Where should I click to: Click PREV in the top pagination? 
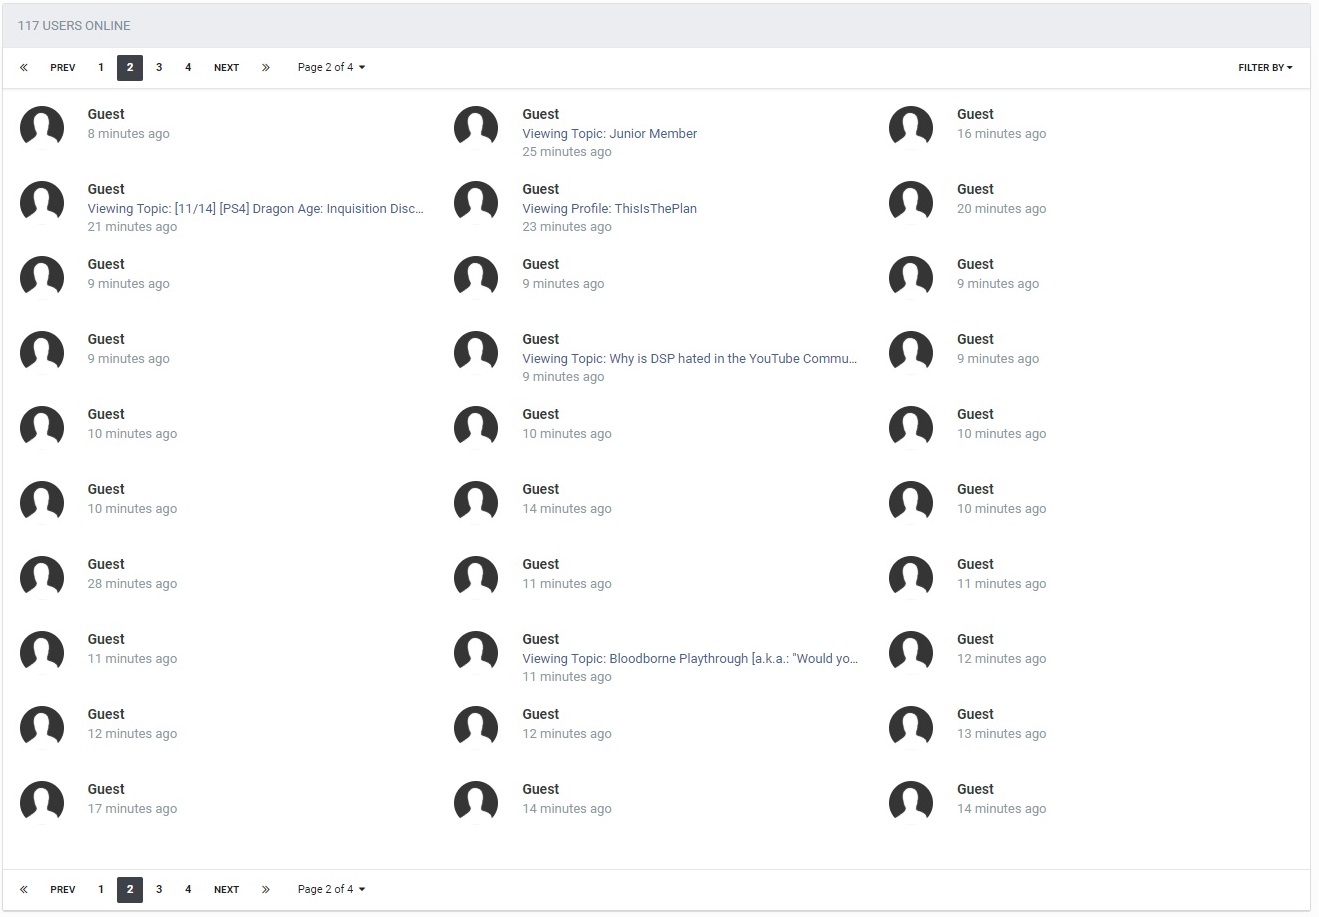[x=63, y=68]
